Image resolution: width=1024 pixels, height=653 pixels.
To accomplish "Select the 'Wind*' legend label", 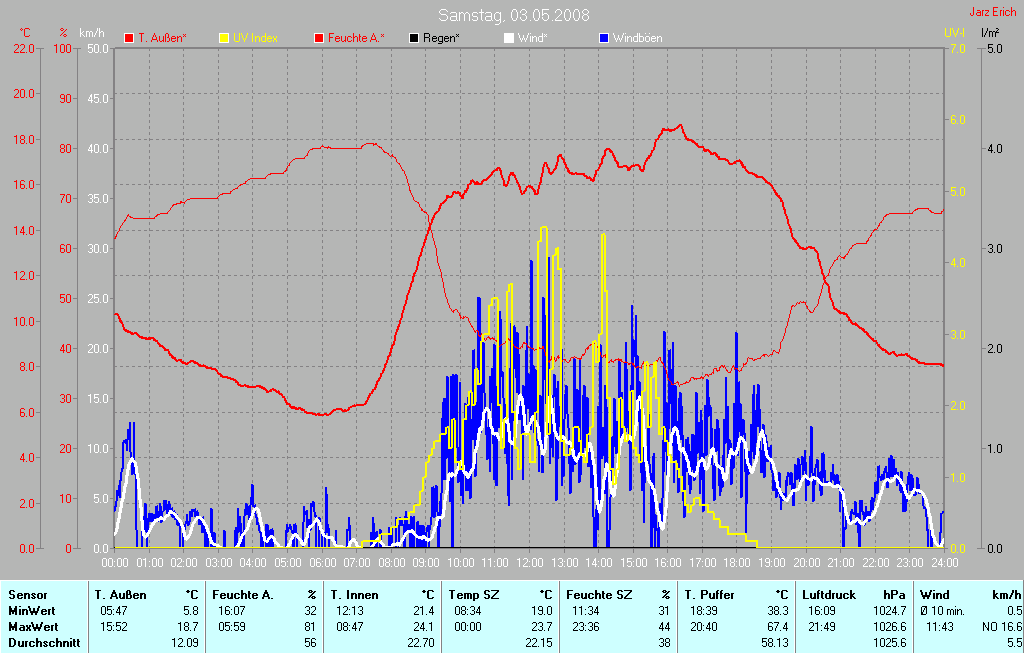I will tap(532, 38).
